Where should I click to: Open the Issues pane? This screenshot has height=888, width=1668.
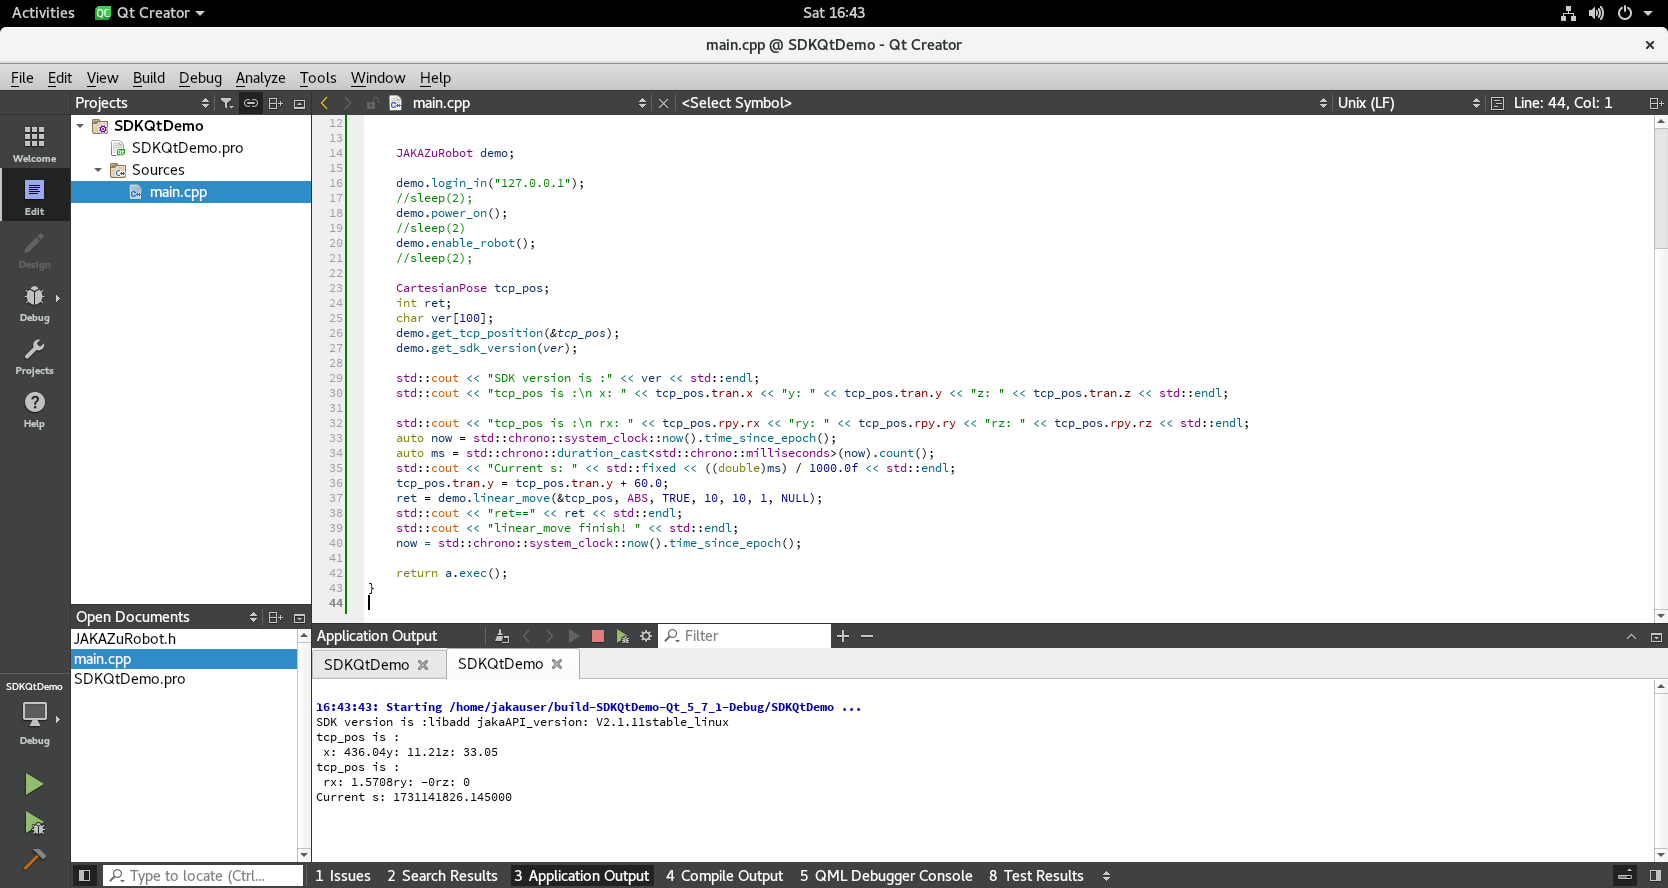coord(343,876)
